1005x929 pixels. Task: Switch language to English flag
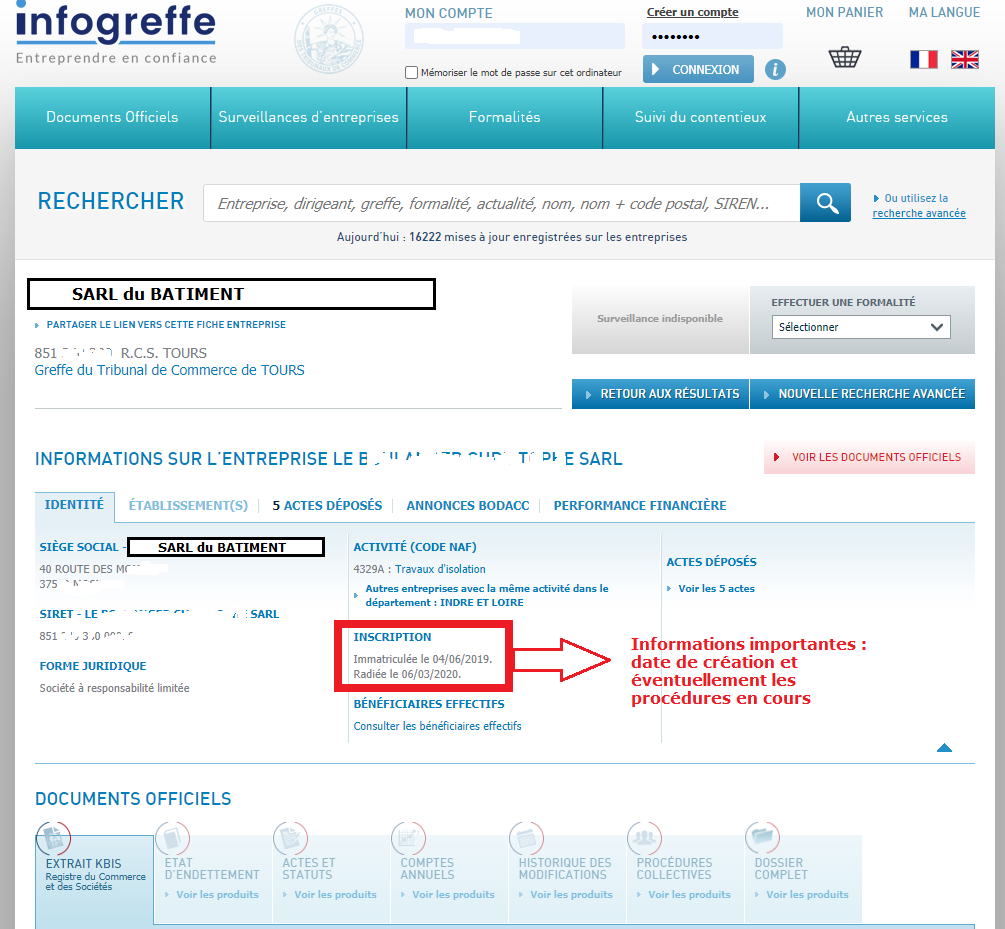[964, 59]
